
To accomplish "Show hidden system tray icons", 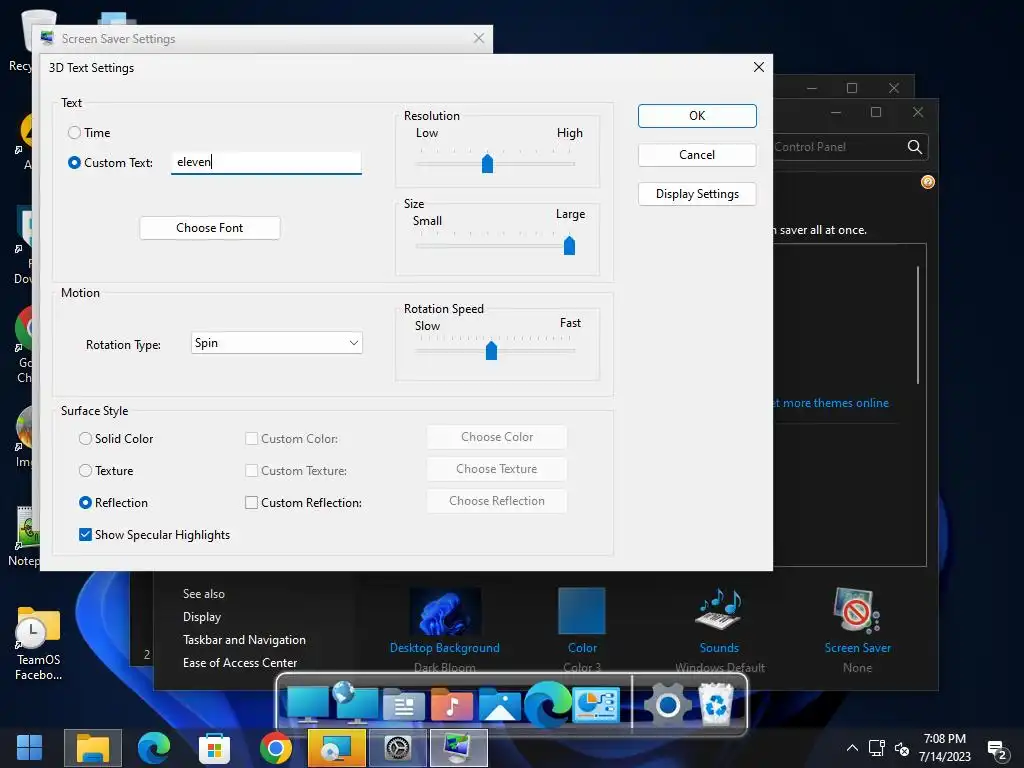I will [852, 748].
